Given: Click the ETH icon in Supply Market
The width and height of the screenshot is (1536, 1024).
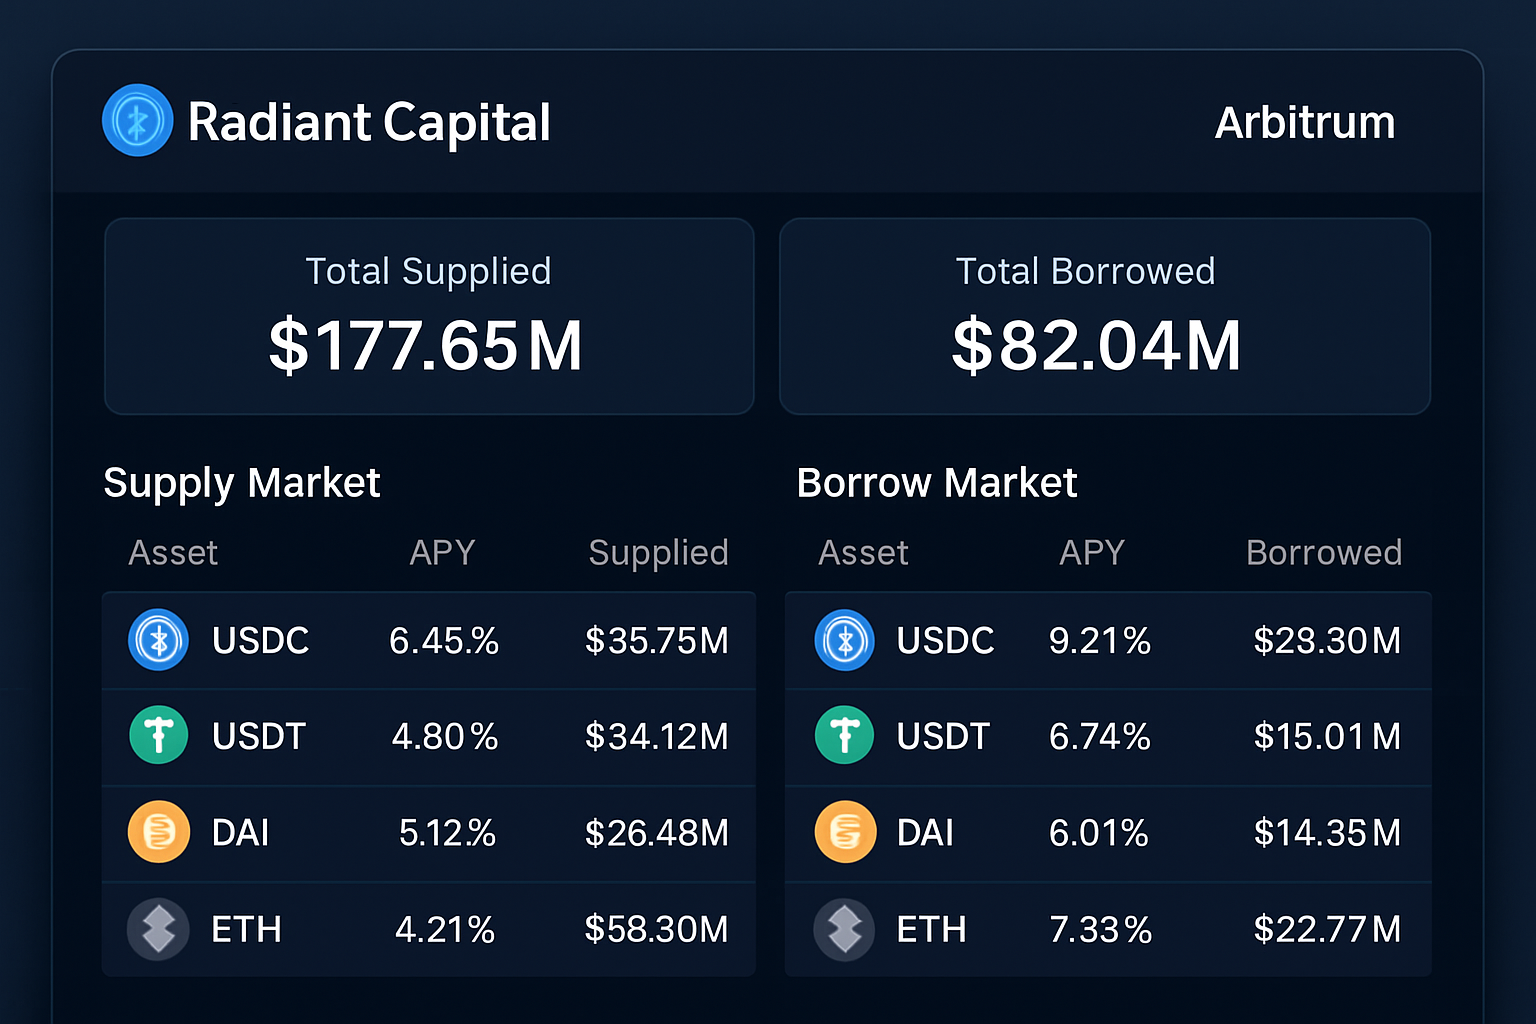Looking at the screenshot, I should [158, 929].
